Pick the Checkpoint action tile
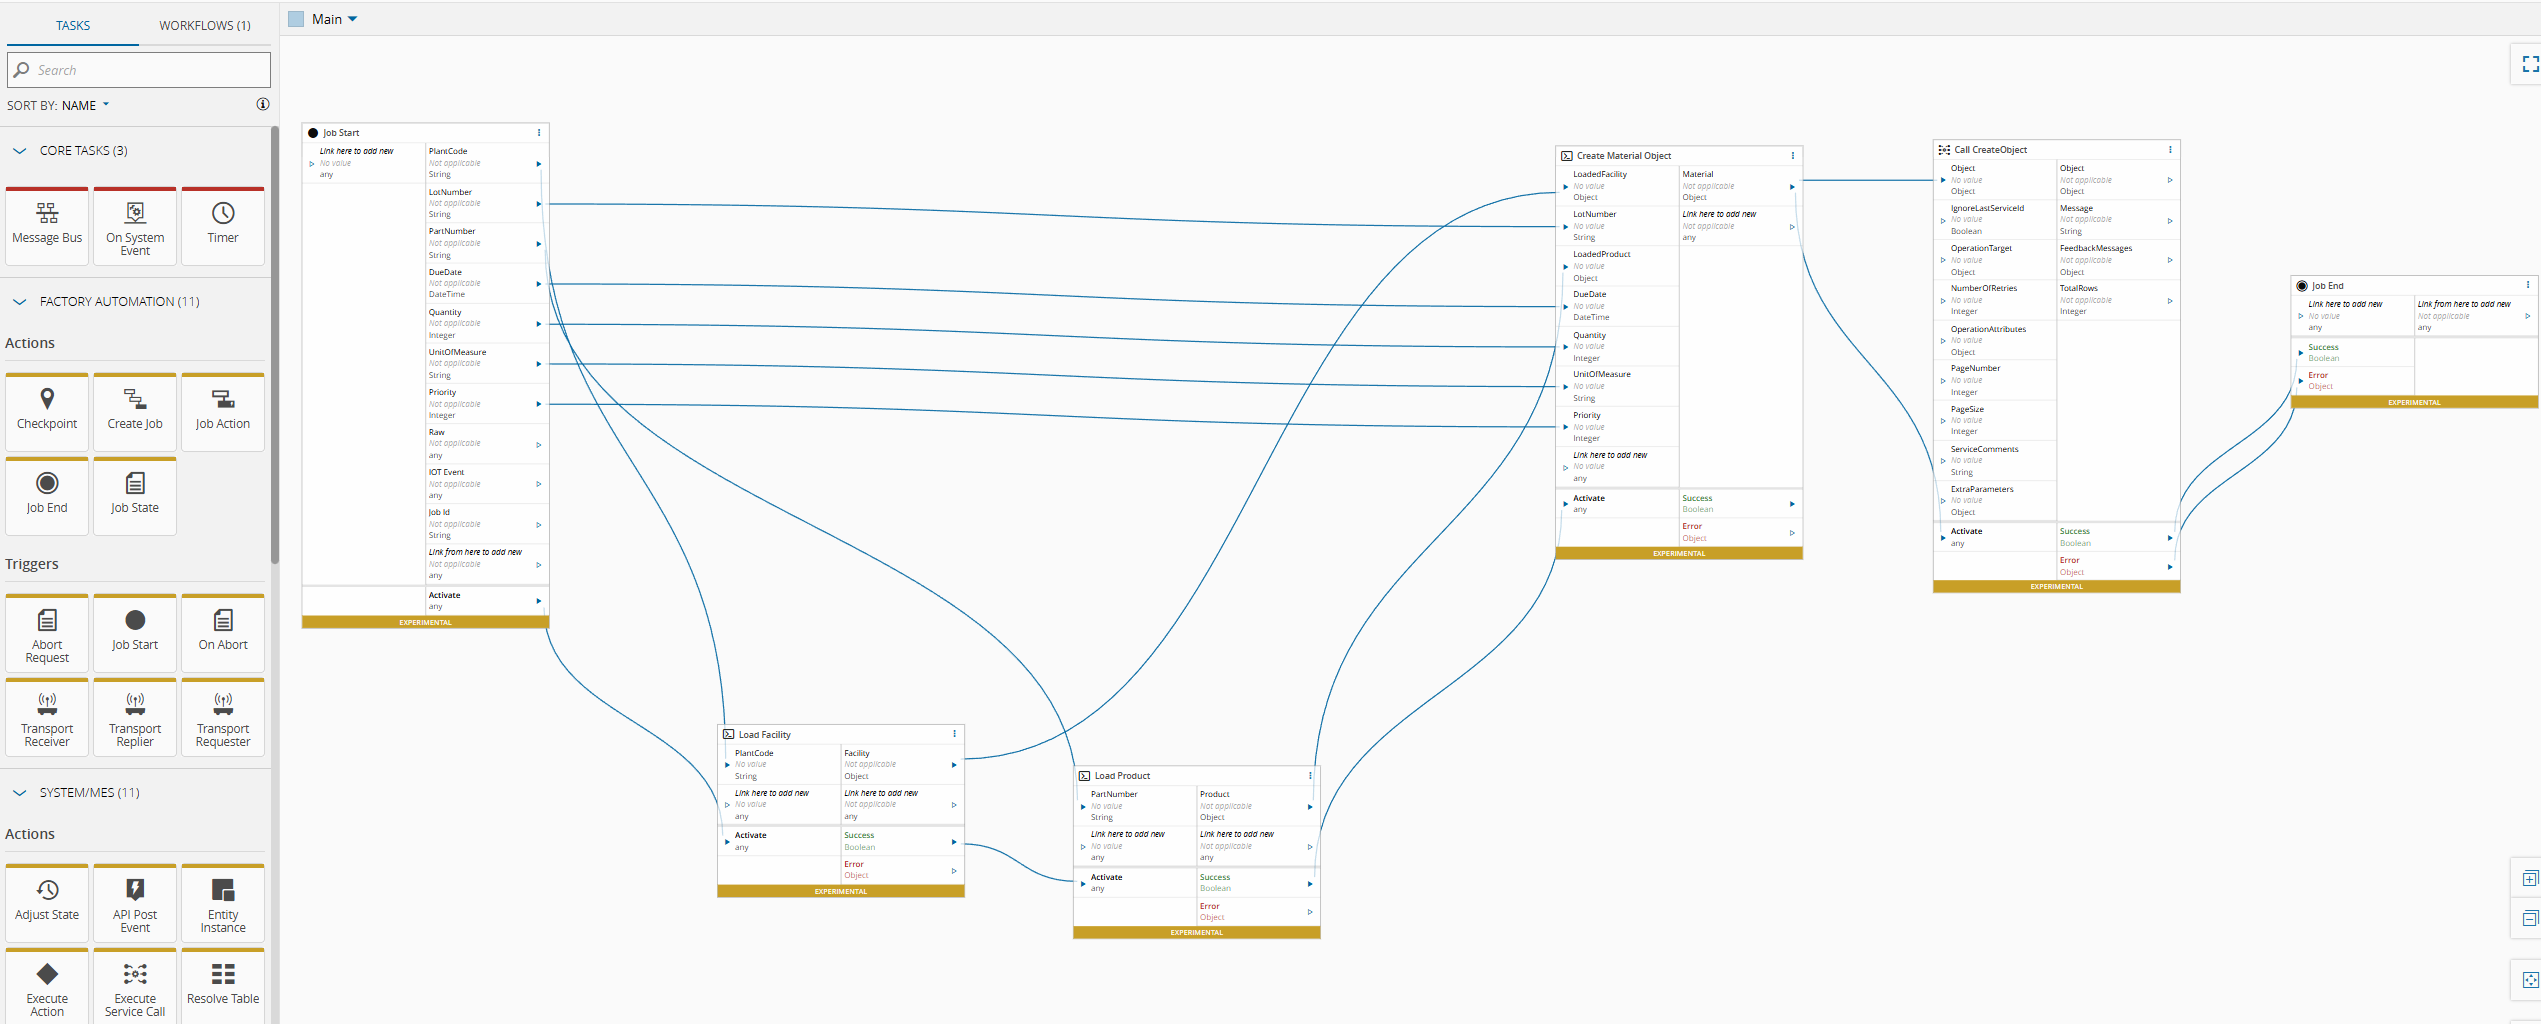This screenshot has width=2541, height=1024. tap(47, 412)
